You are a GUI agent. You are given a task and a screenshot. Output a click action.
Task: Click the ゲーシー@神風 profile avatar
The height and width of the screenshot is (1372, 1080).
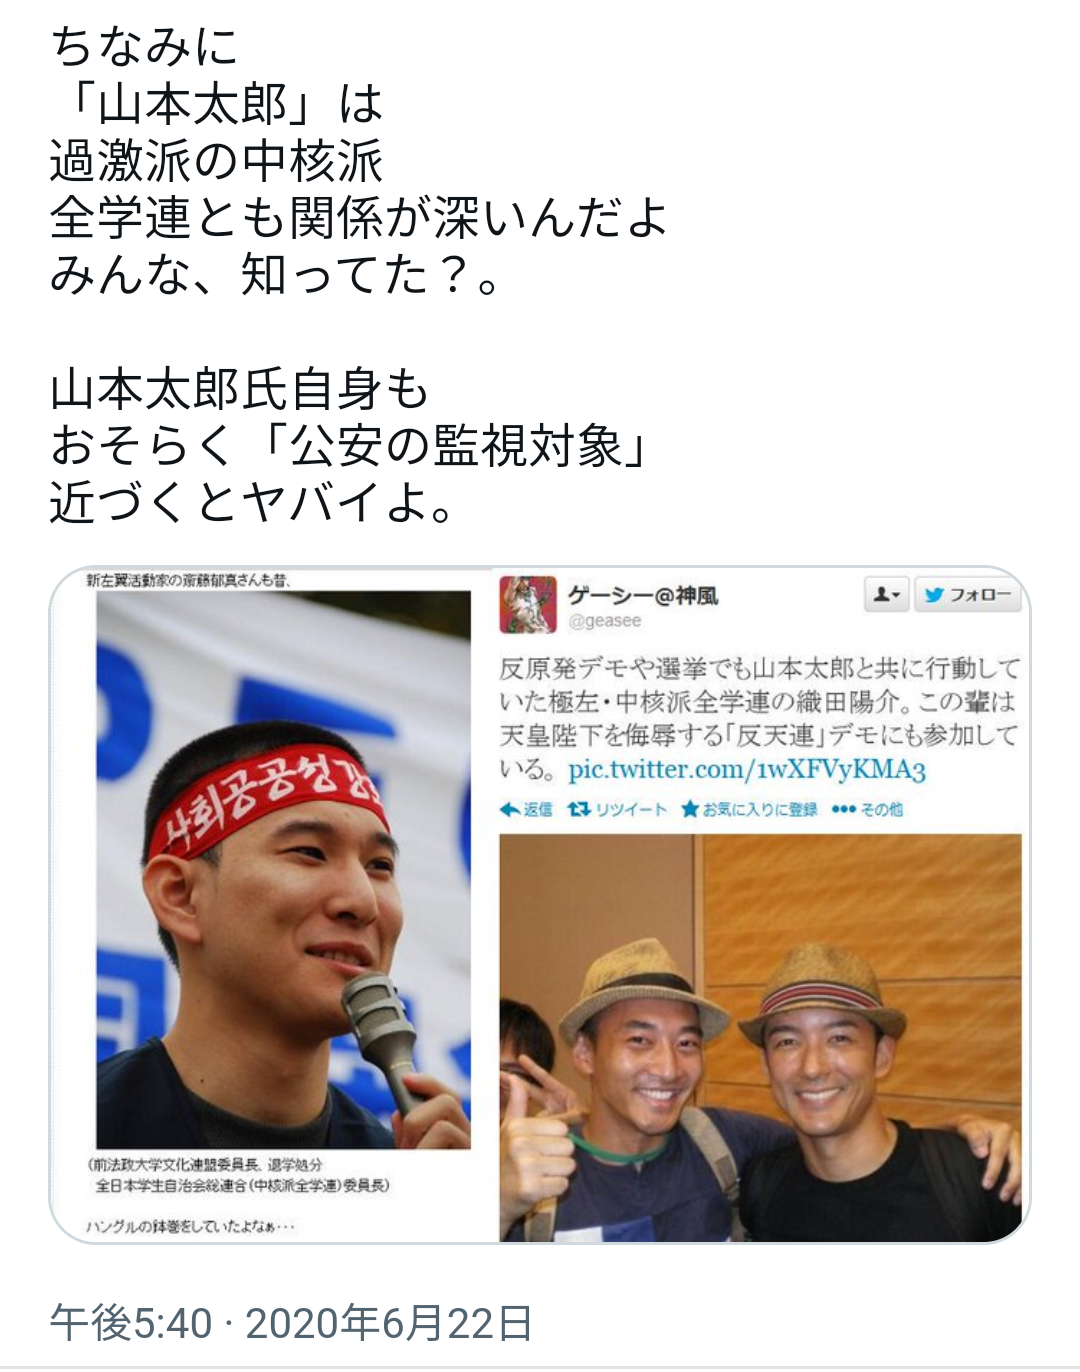coord(528,604)
